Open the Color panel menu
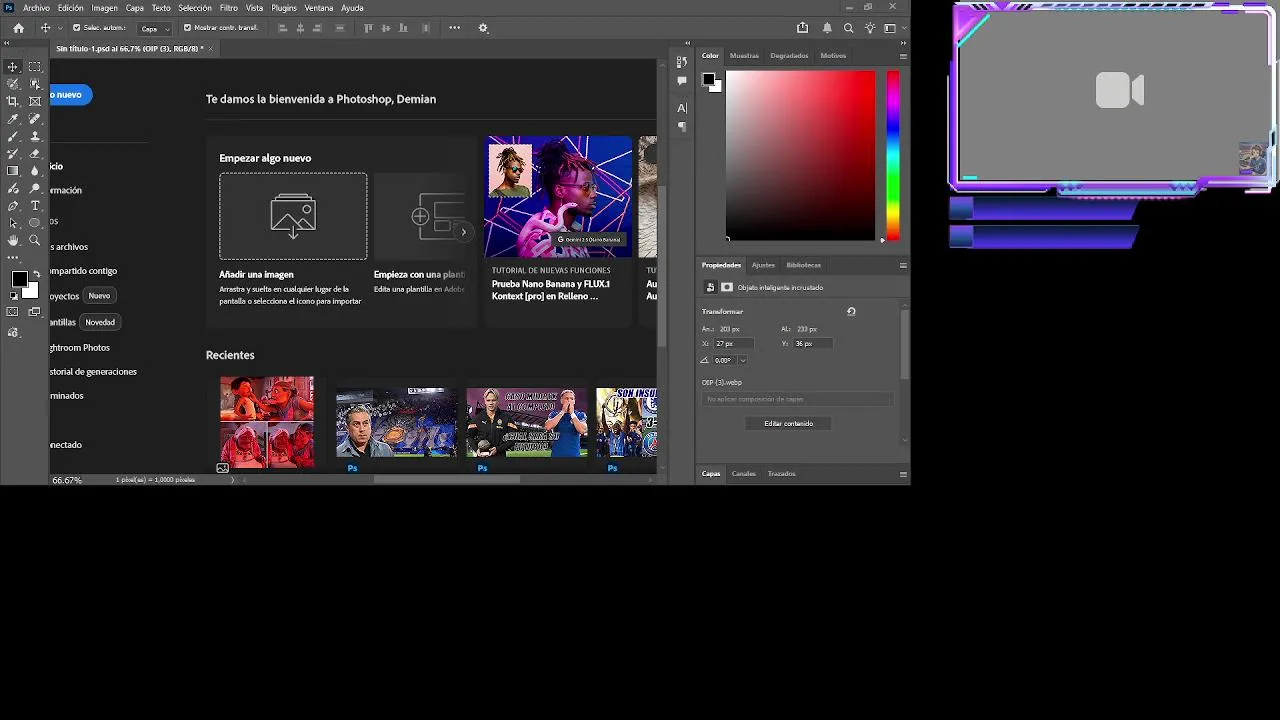The image size is (1280, 720). tap(903, 56)
